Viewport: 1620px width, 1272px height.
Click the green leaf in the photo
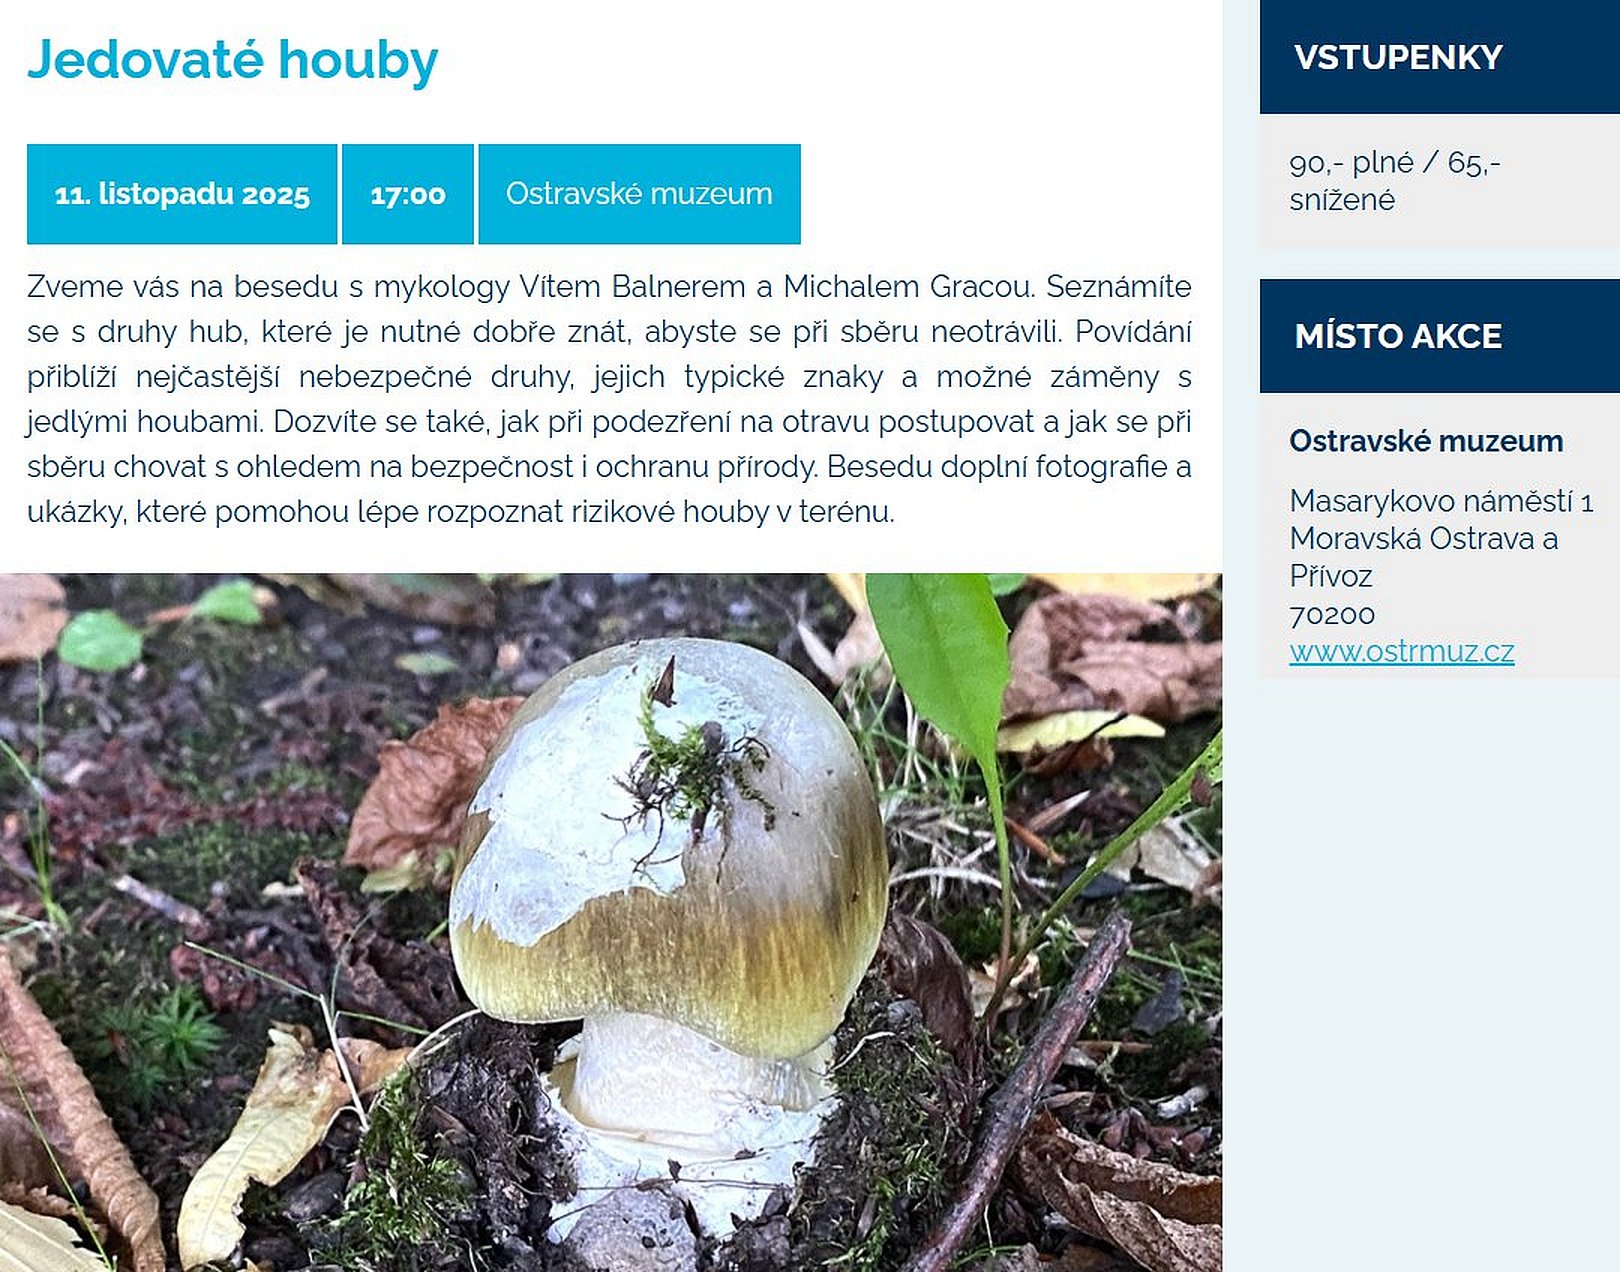(942, 660)
